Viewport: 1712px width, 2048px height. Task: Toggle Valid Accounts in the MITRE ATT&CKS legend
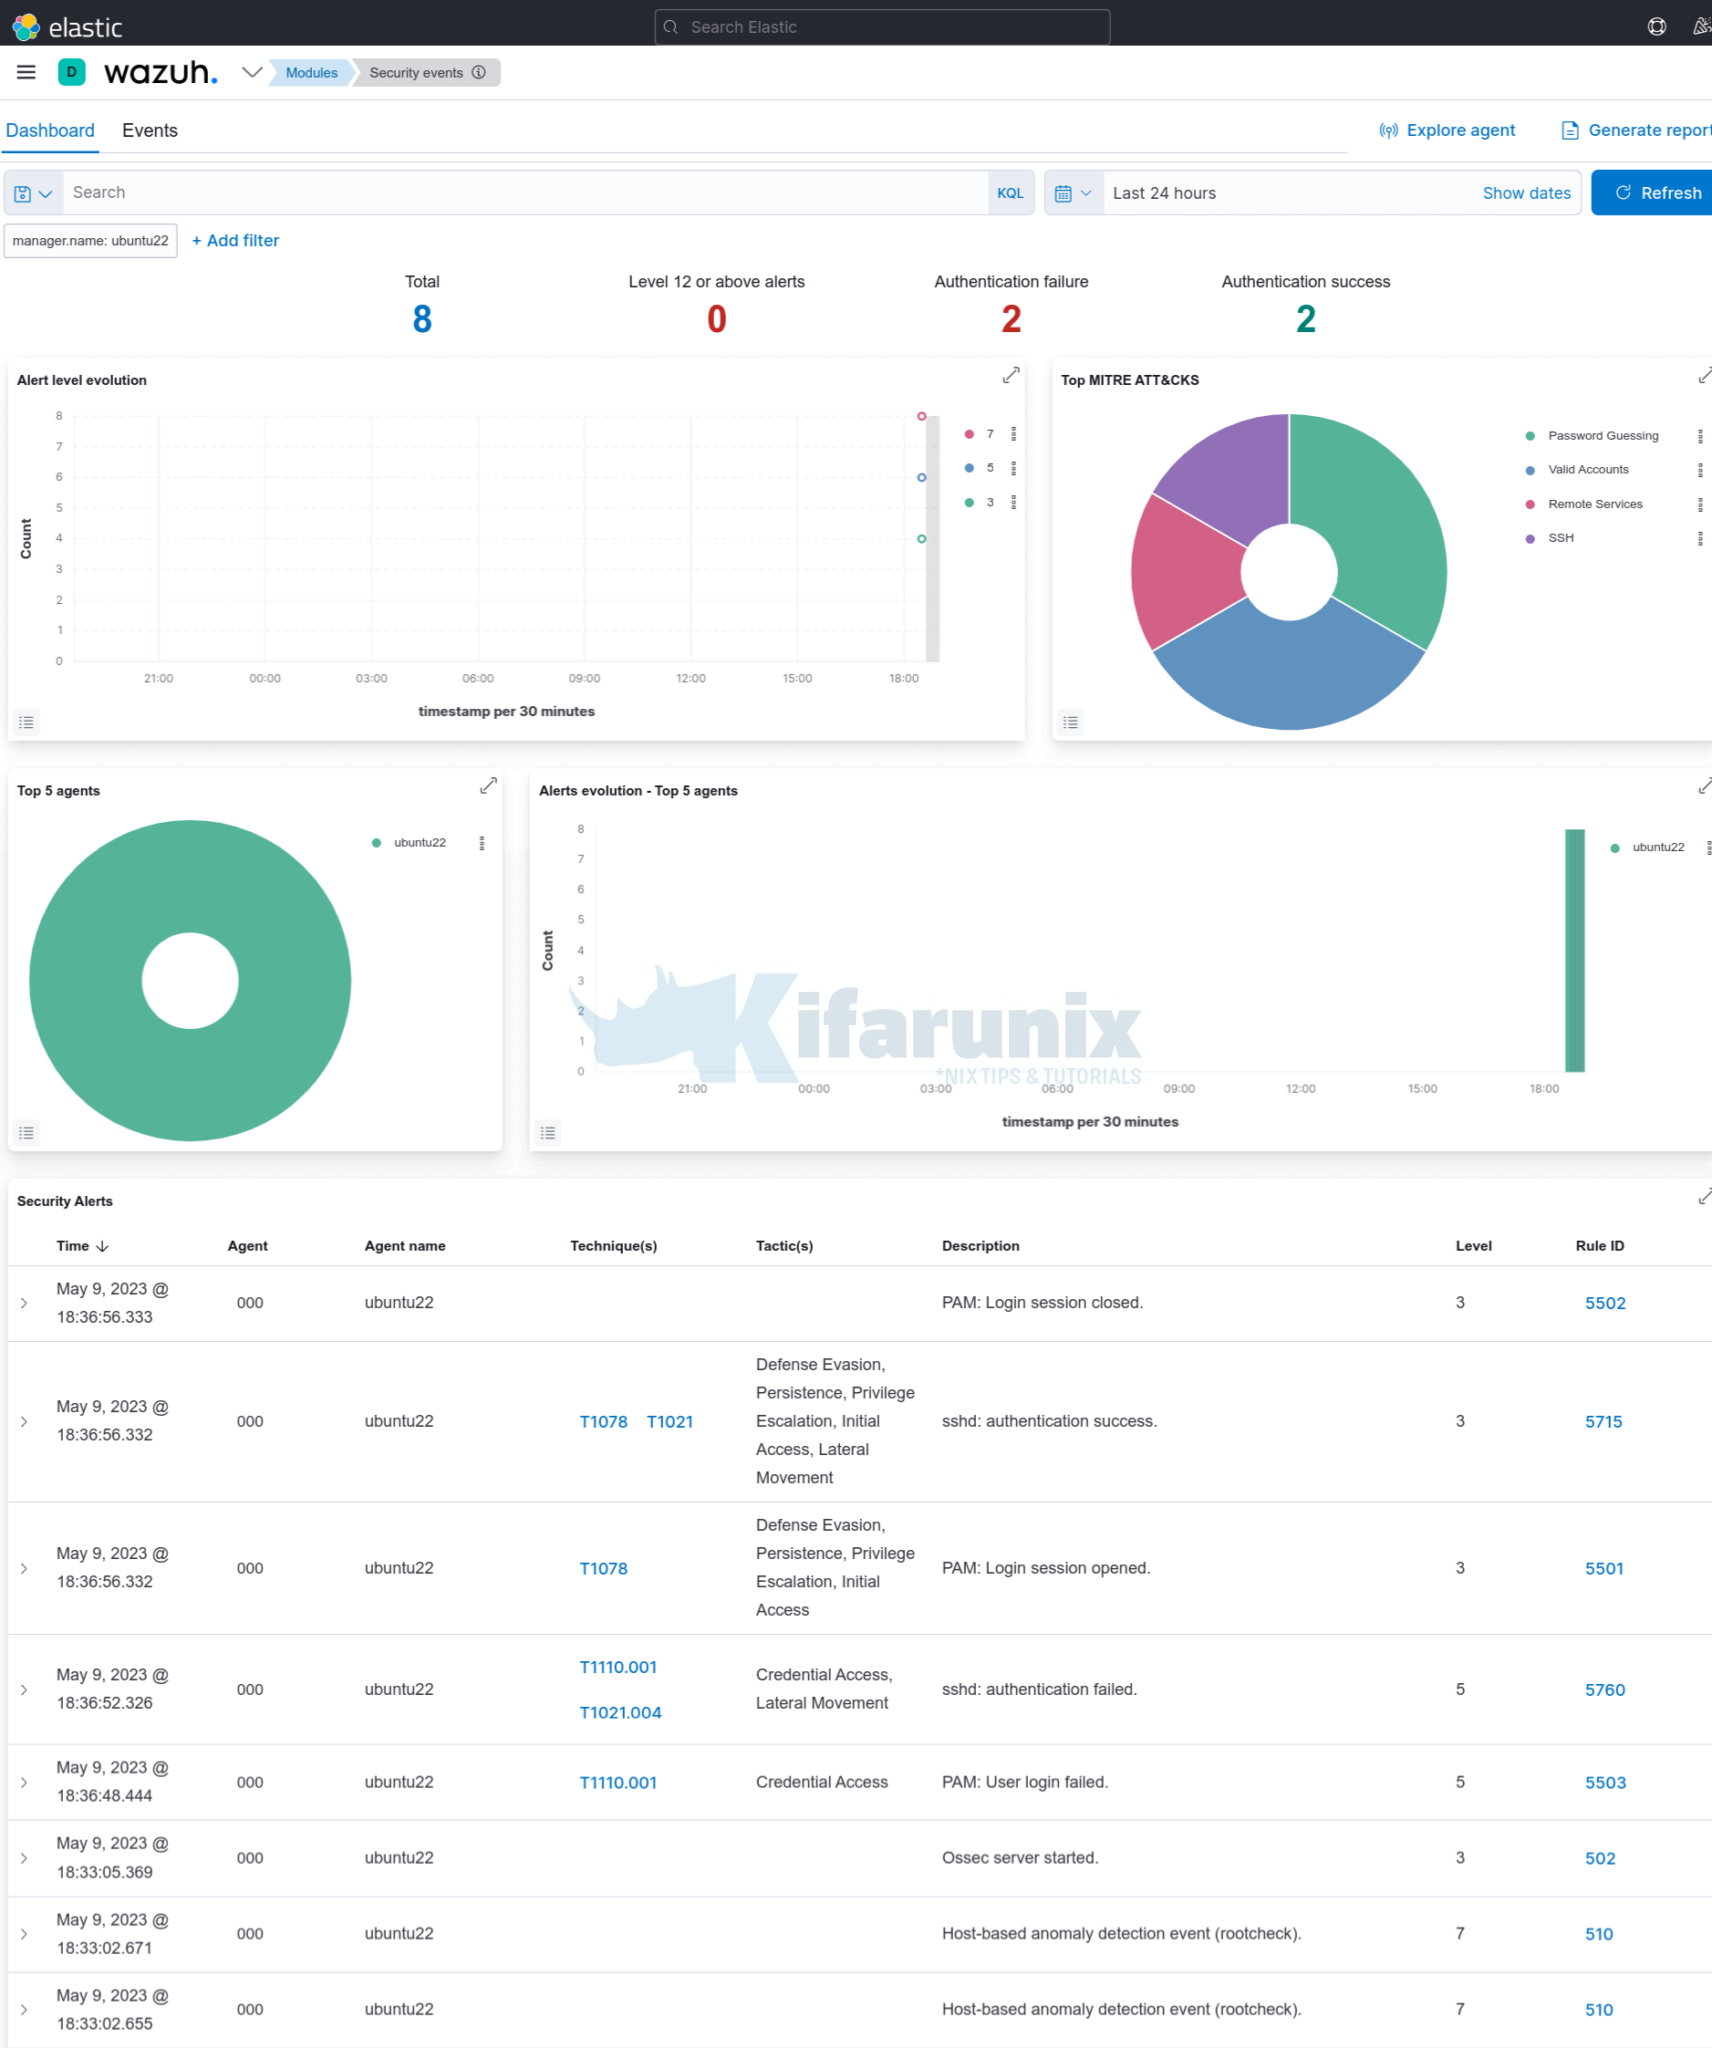click(x=1588, y=469)
